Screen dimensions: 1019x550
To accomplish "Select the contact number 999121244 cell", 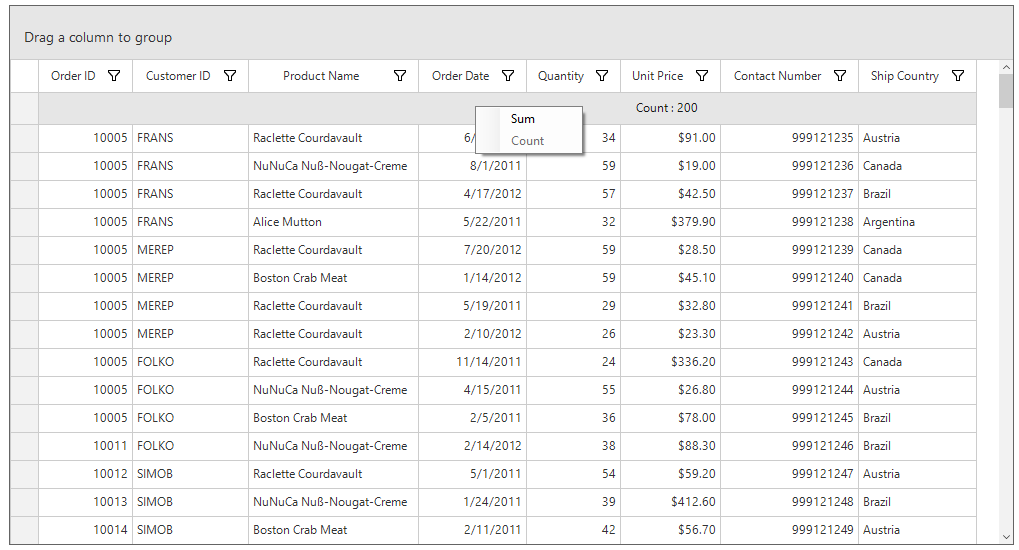I will [789, 390].
